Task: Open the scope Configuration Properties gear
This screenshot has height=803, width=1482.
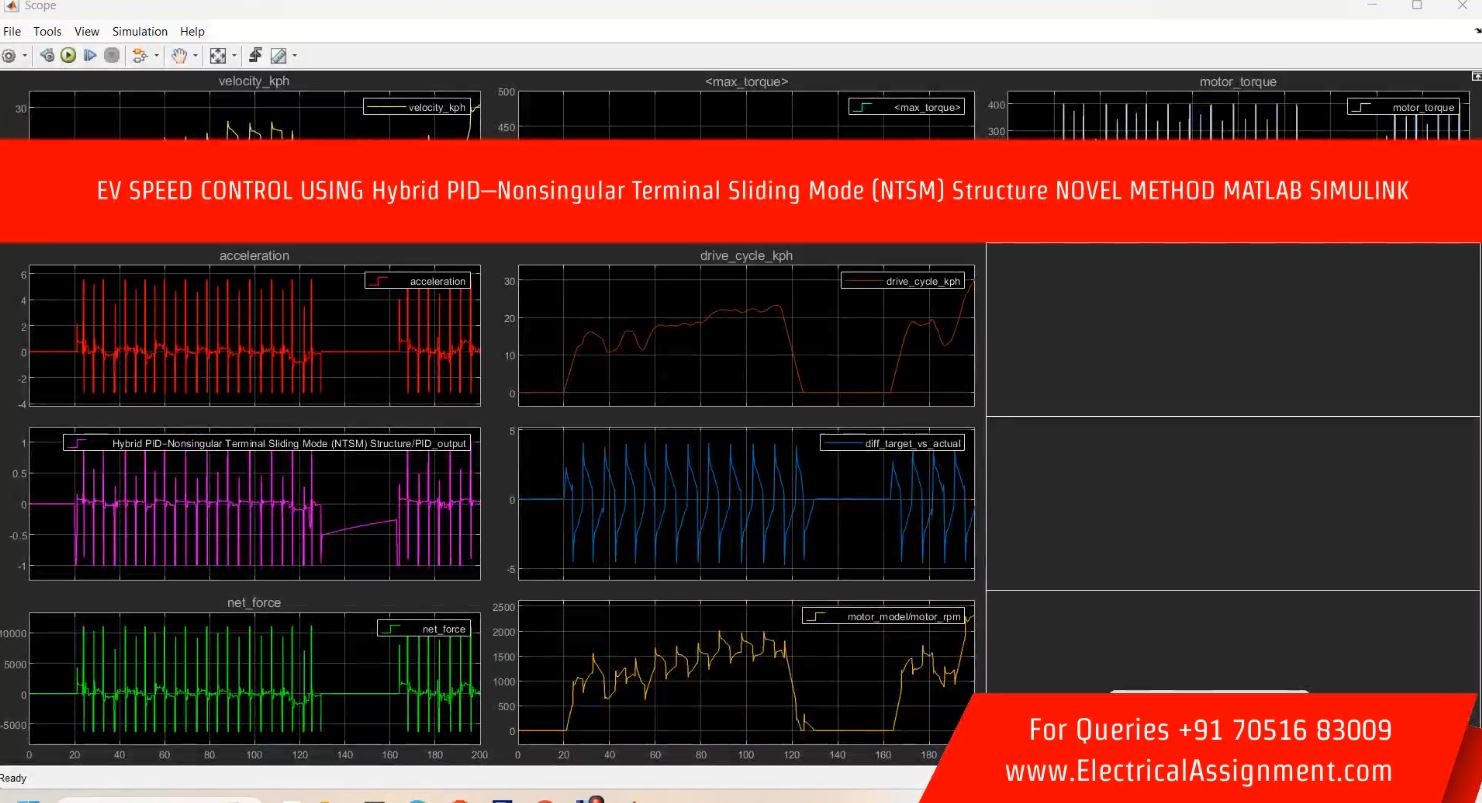Action: pyautogui.click(x=9, y=56)
